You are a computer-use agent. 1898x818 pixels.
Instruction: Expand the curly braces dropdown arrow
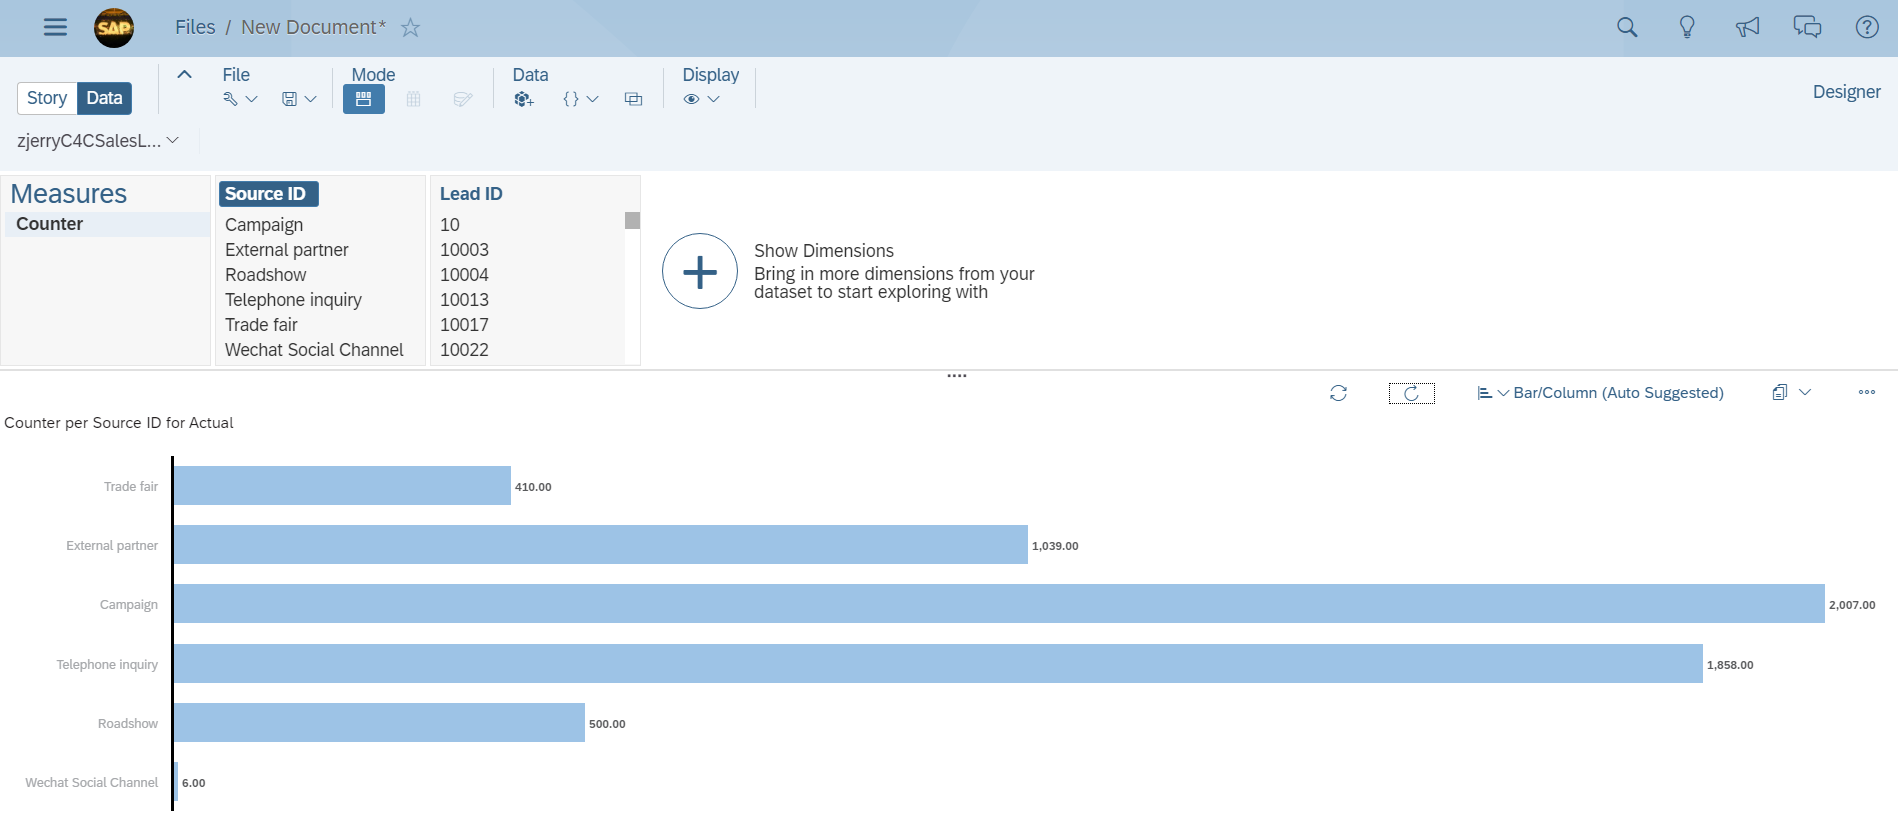pos(592,99)
